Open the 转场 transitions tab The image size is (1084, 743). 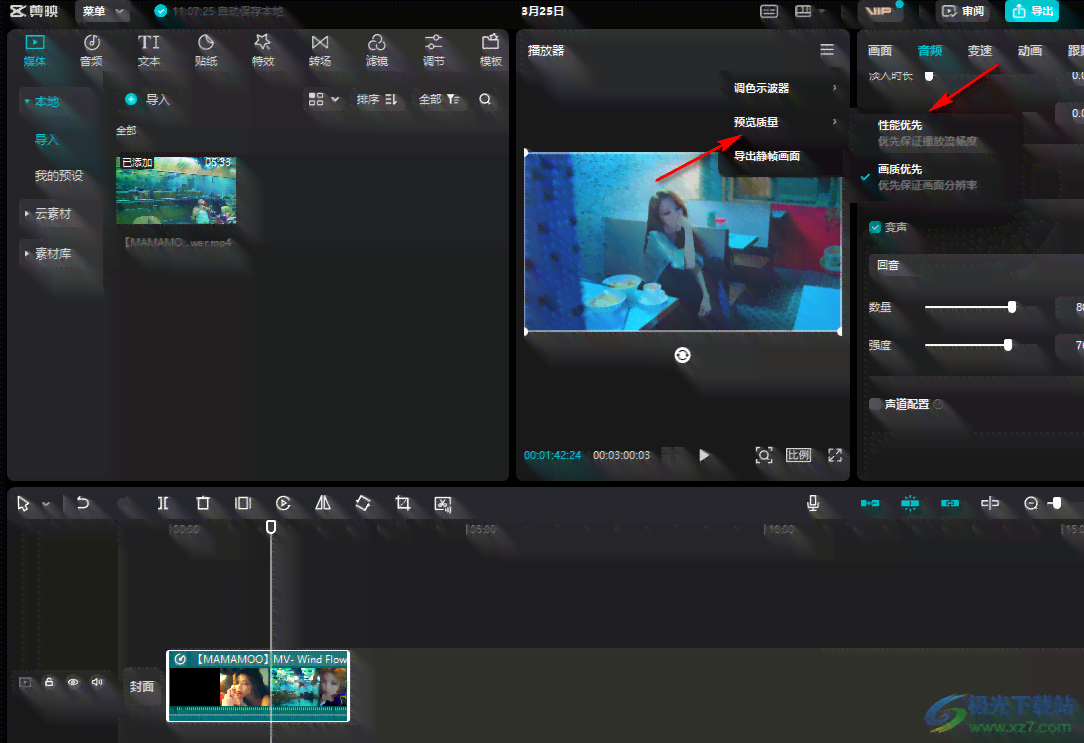click(x=320, y=51)
